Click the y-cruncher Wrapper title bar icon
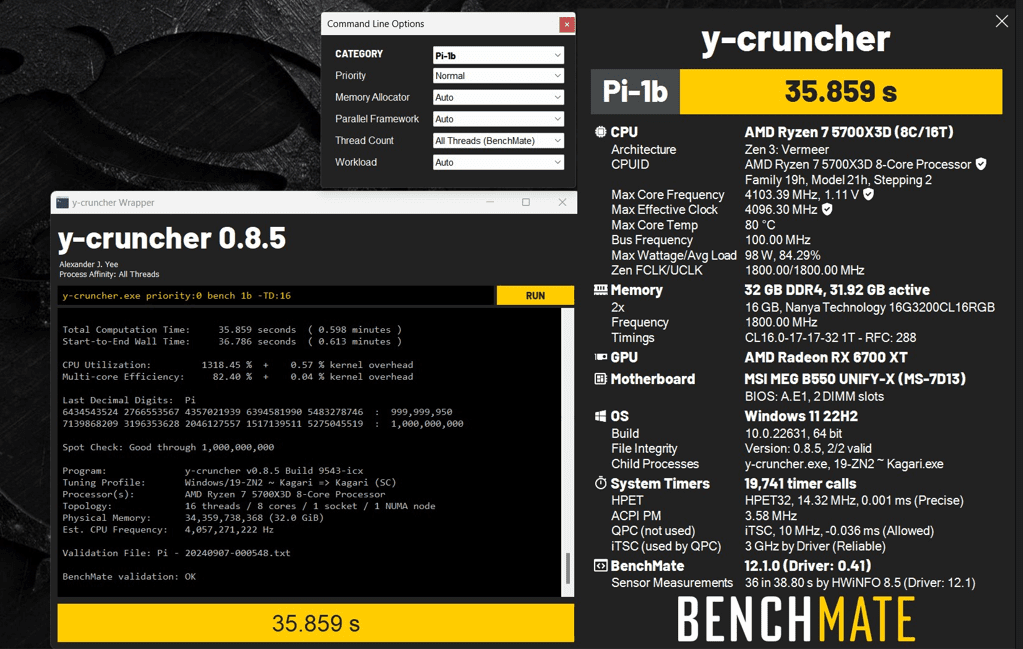Viewport: 1023px width, 649px height. tap(63, 203)
